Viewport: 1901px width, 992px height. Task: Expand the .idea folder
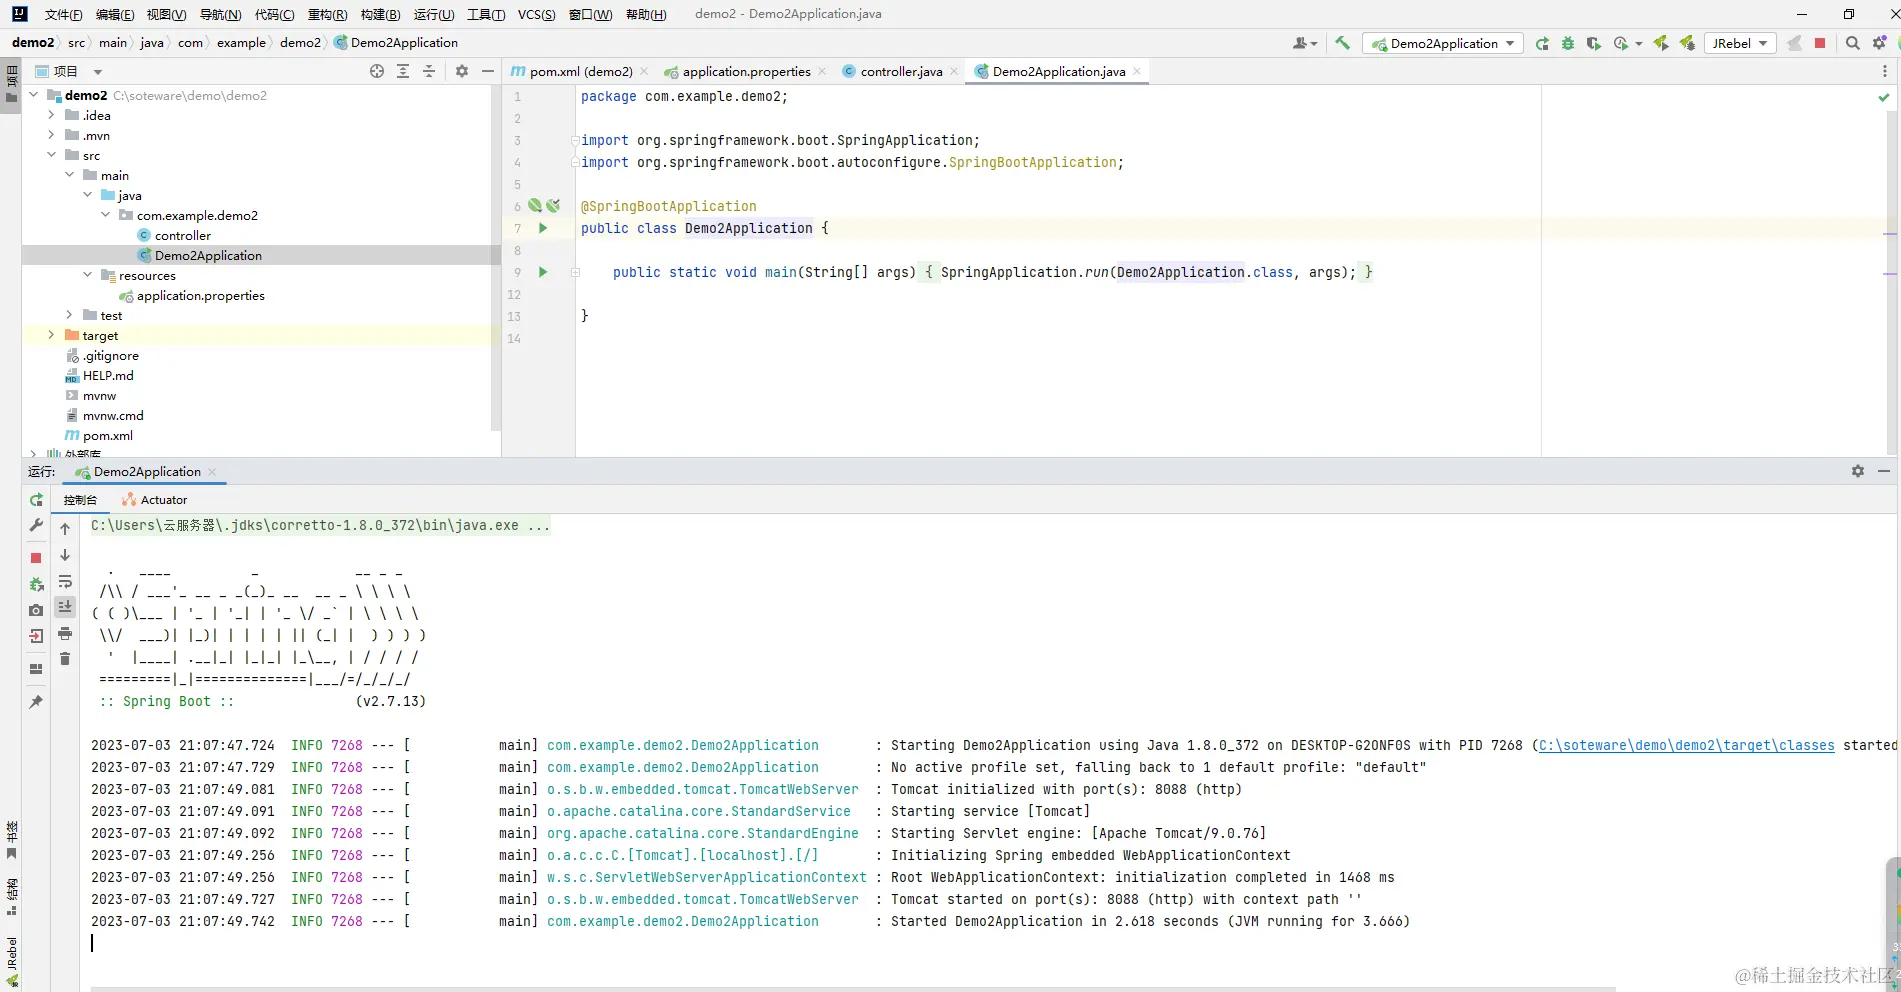point(51,115)
